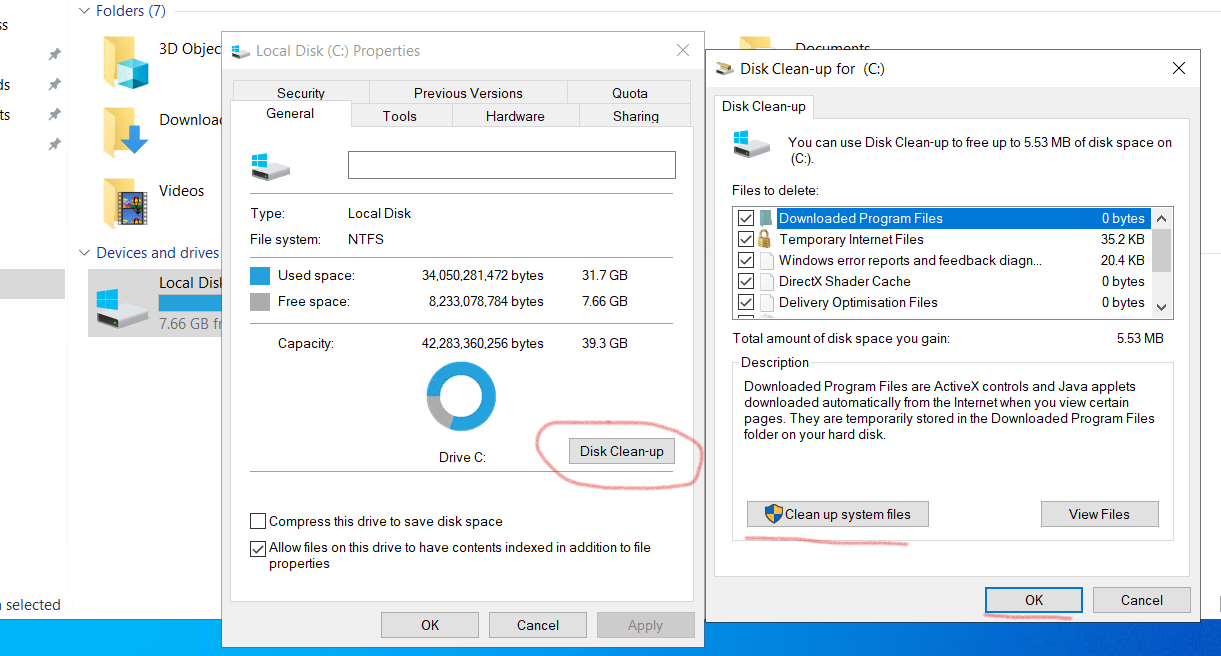Click the drive icon in the Properties title bar
Image resolution: width=1221 pixels, height=656 pixels.
(x=240, y=51)
